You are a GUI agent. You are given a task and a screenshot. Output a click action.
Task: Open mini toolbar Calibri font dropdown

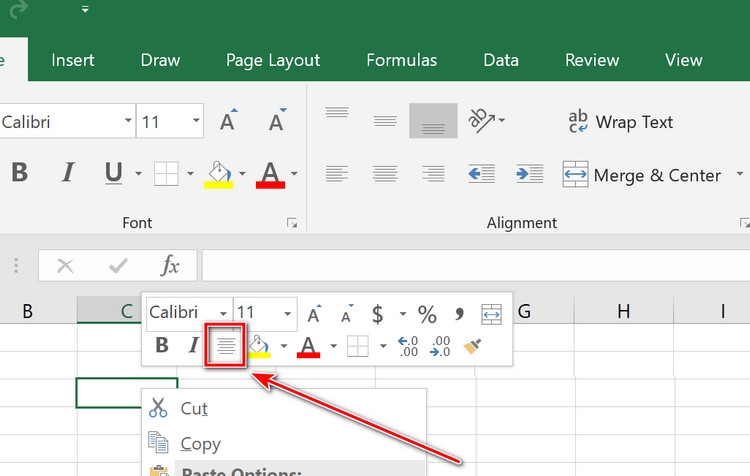click(x=223, y=314)
